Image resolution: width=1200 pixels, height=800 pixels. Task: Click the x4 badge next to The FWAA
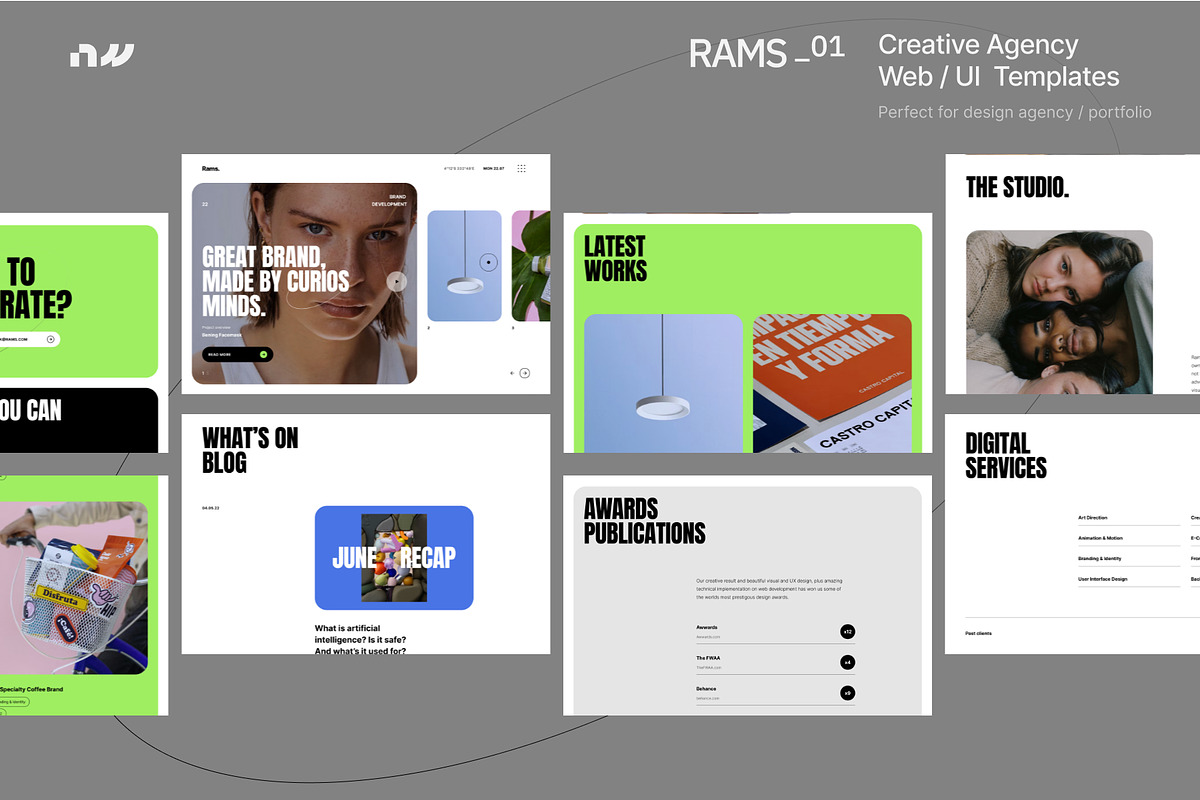coord(848,662)
